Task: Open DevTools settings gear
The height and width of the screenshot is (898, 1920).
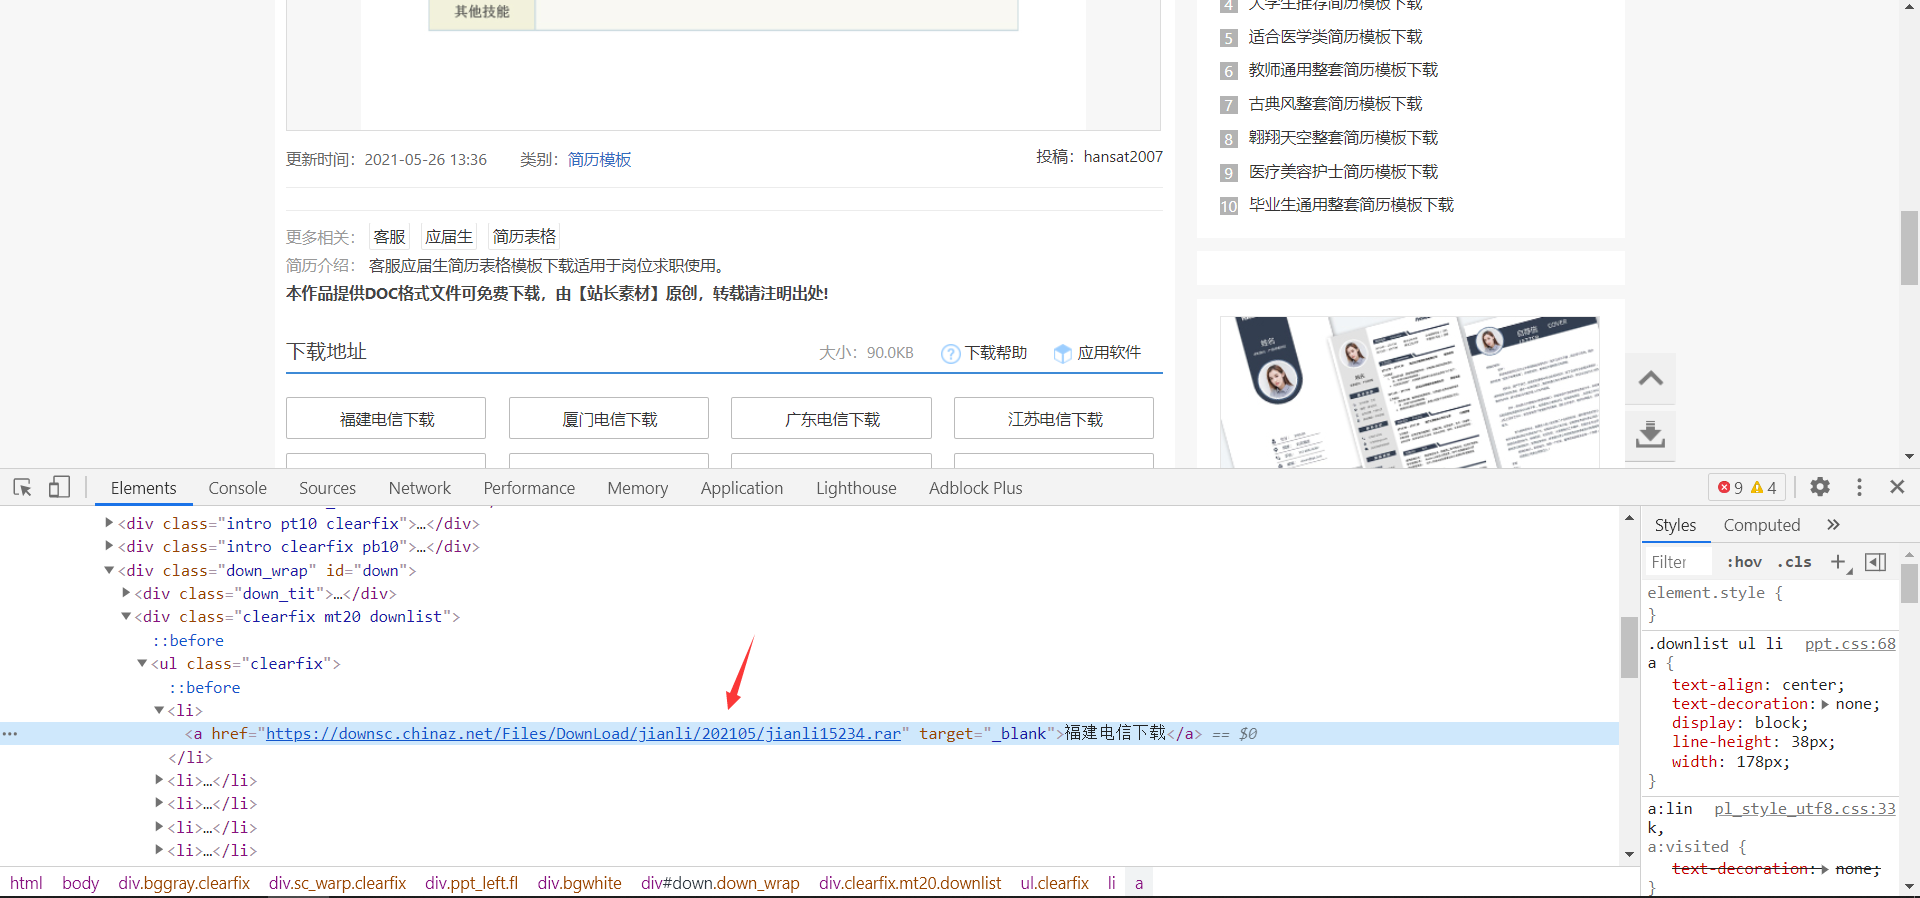Action: (1820, 487)
